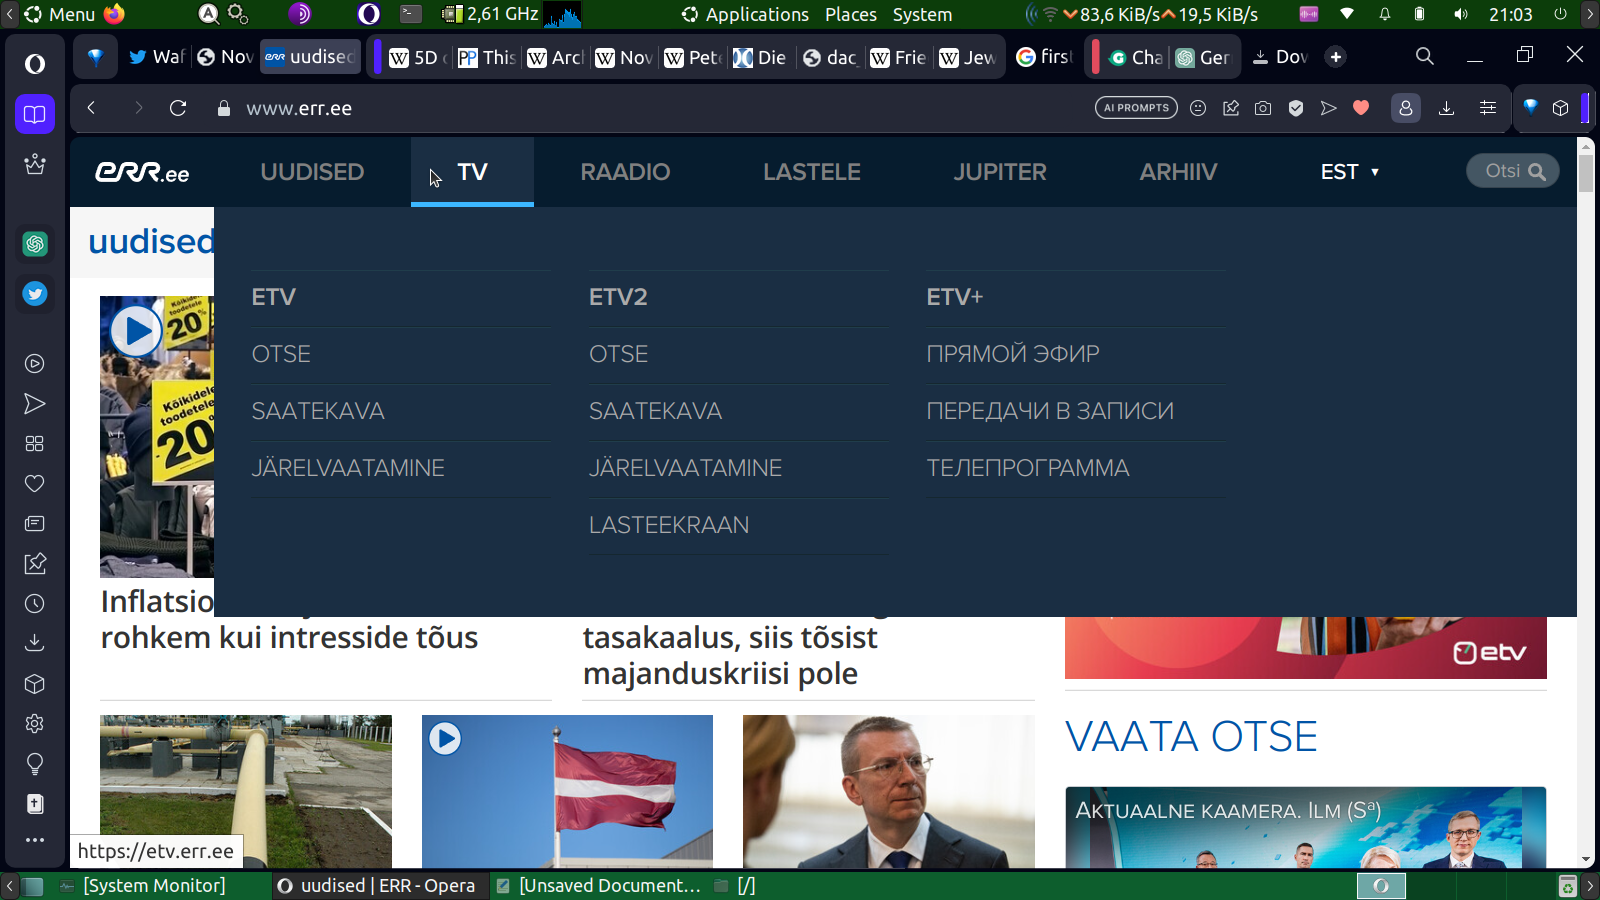Viewport: 1600px width, 900px height.
Task: Take a snapshot with camera icon
Action: click(1263, 108)
